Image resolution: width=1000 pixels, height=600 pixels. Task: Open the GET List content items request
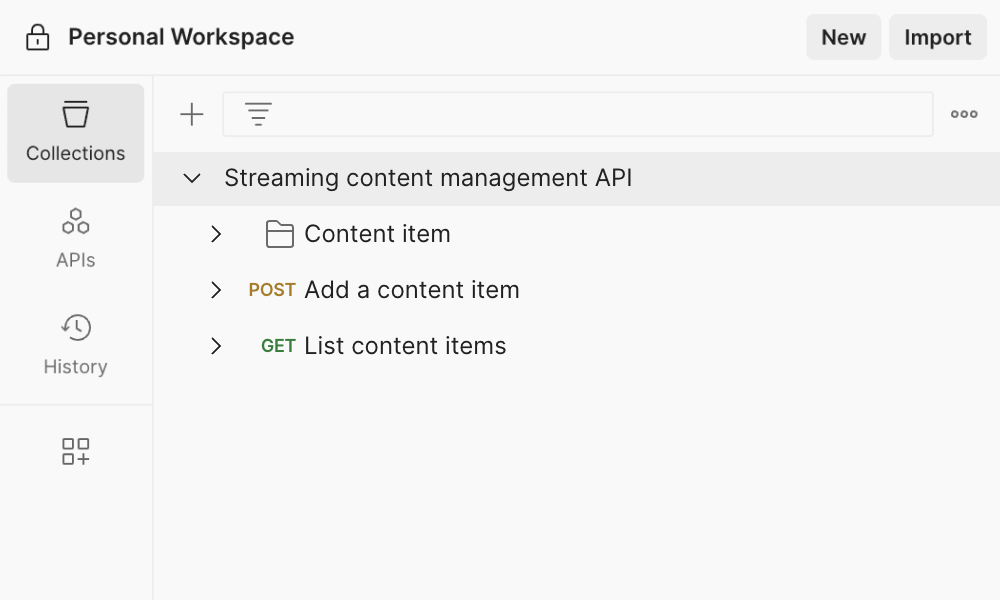[405, 346]
